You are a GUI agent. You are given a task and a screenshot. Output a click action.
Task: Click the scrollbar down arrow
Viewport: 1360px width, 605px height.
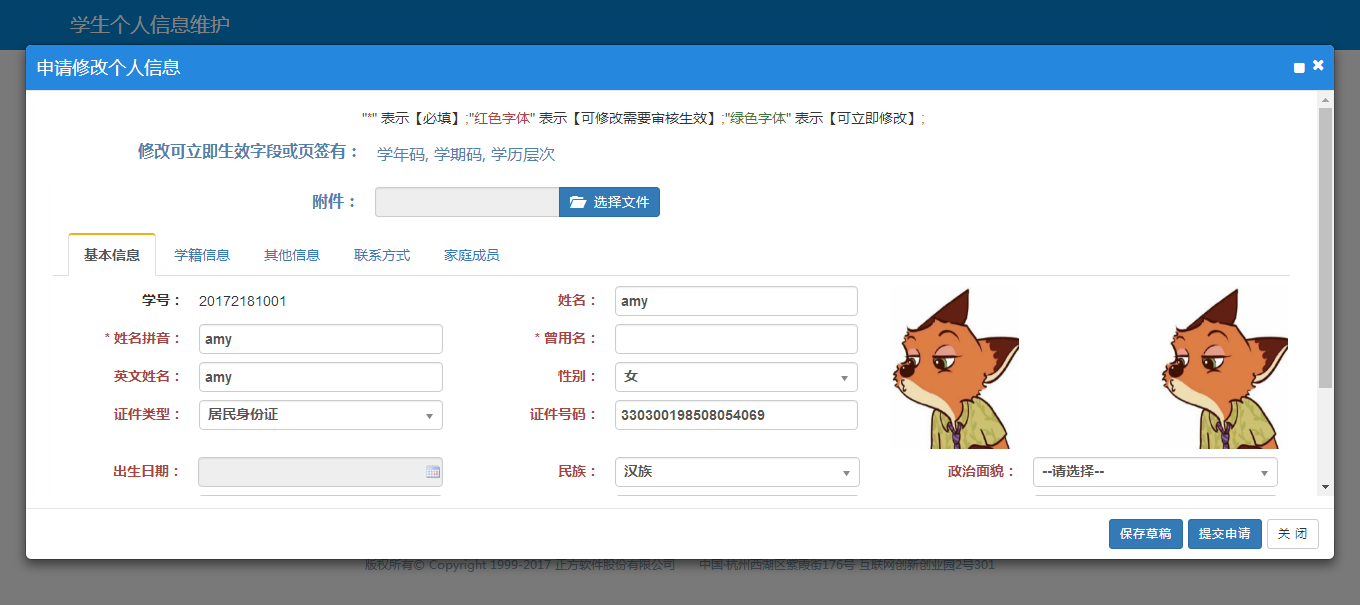(x=1325, y=487)
